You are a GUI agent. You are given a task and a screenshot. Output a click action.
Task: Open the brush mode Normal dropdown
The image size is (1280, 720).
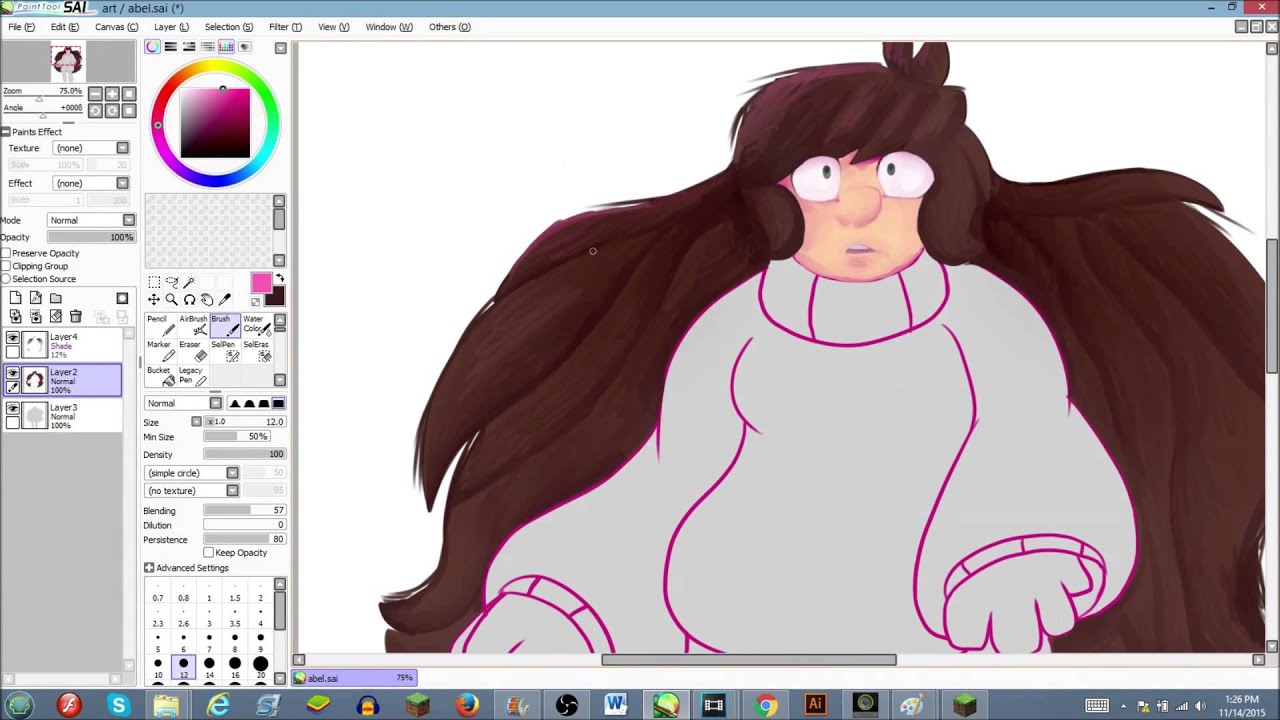pyautogui.click(x=183, y=403)
